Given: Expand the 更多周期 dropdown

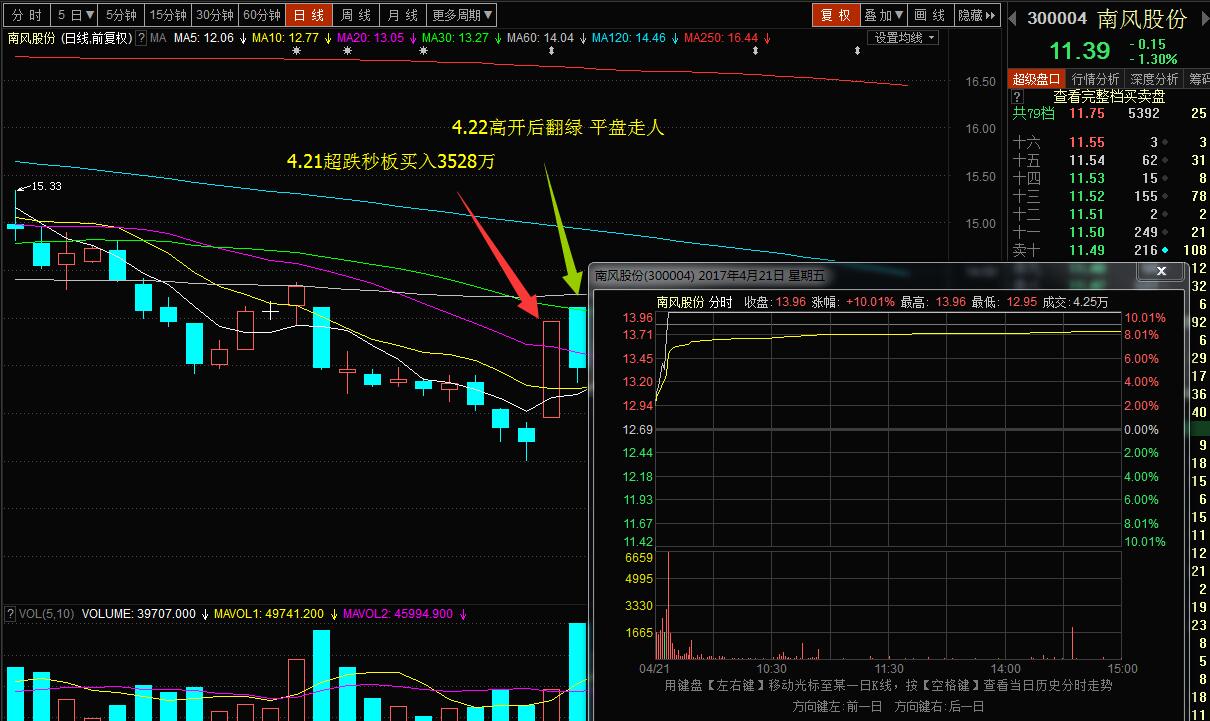Looking at the screenshot, I should click(462, 15).
